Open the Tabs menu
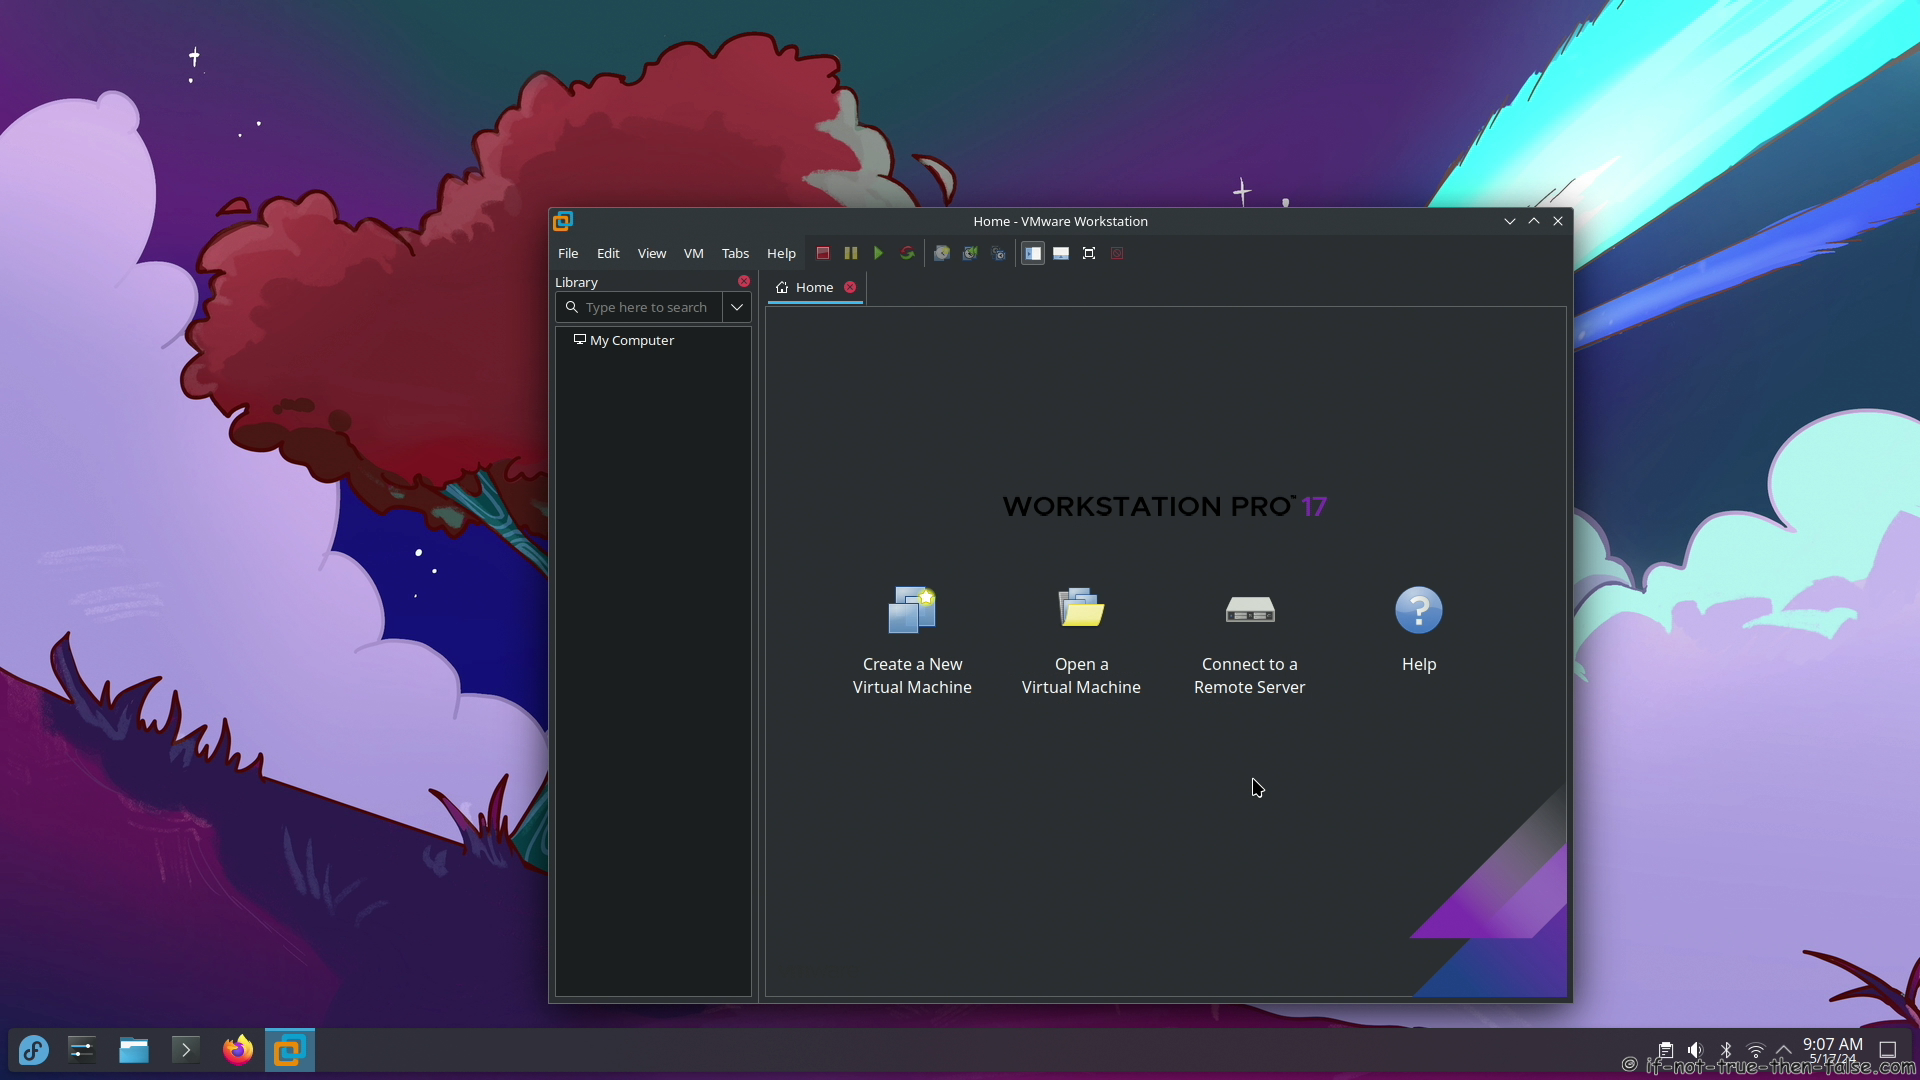This screenshot has width=1920, height=1080. point(735,253)
